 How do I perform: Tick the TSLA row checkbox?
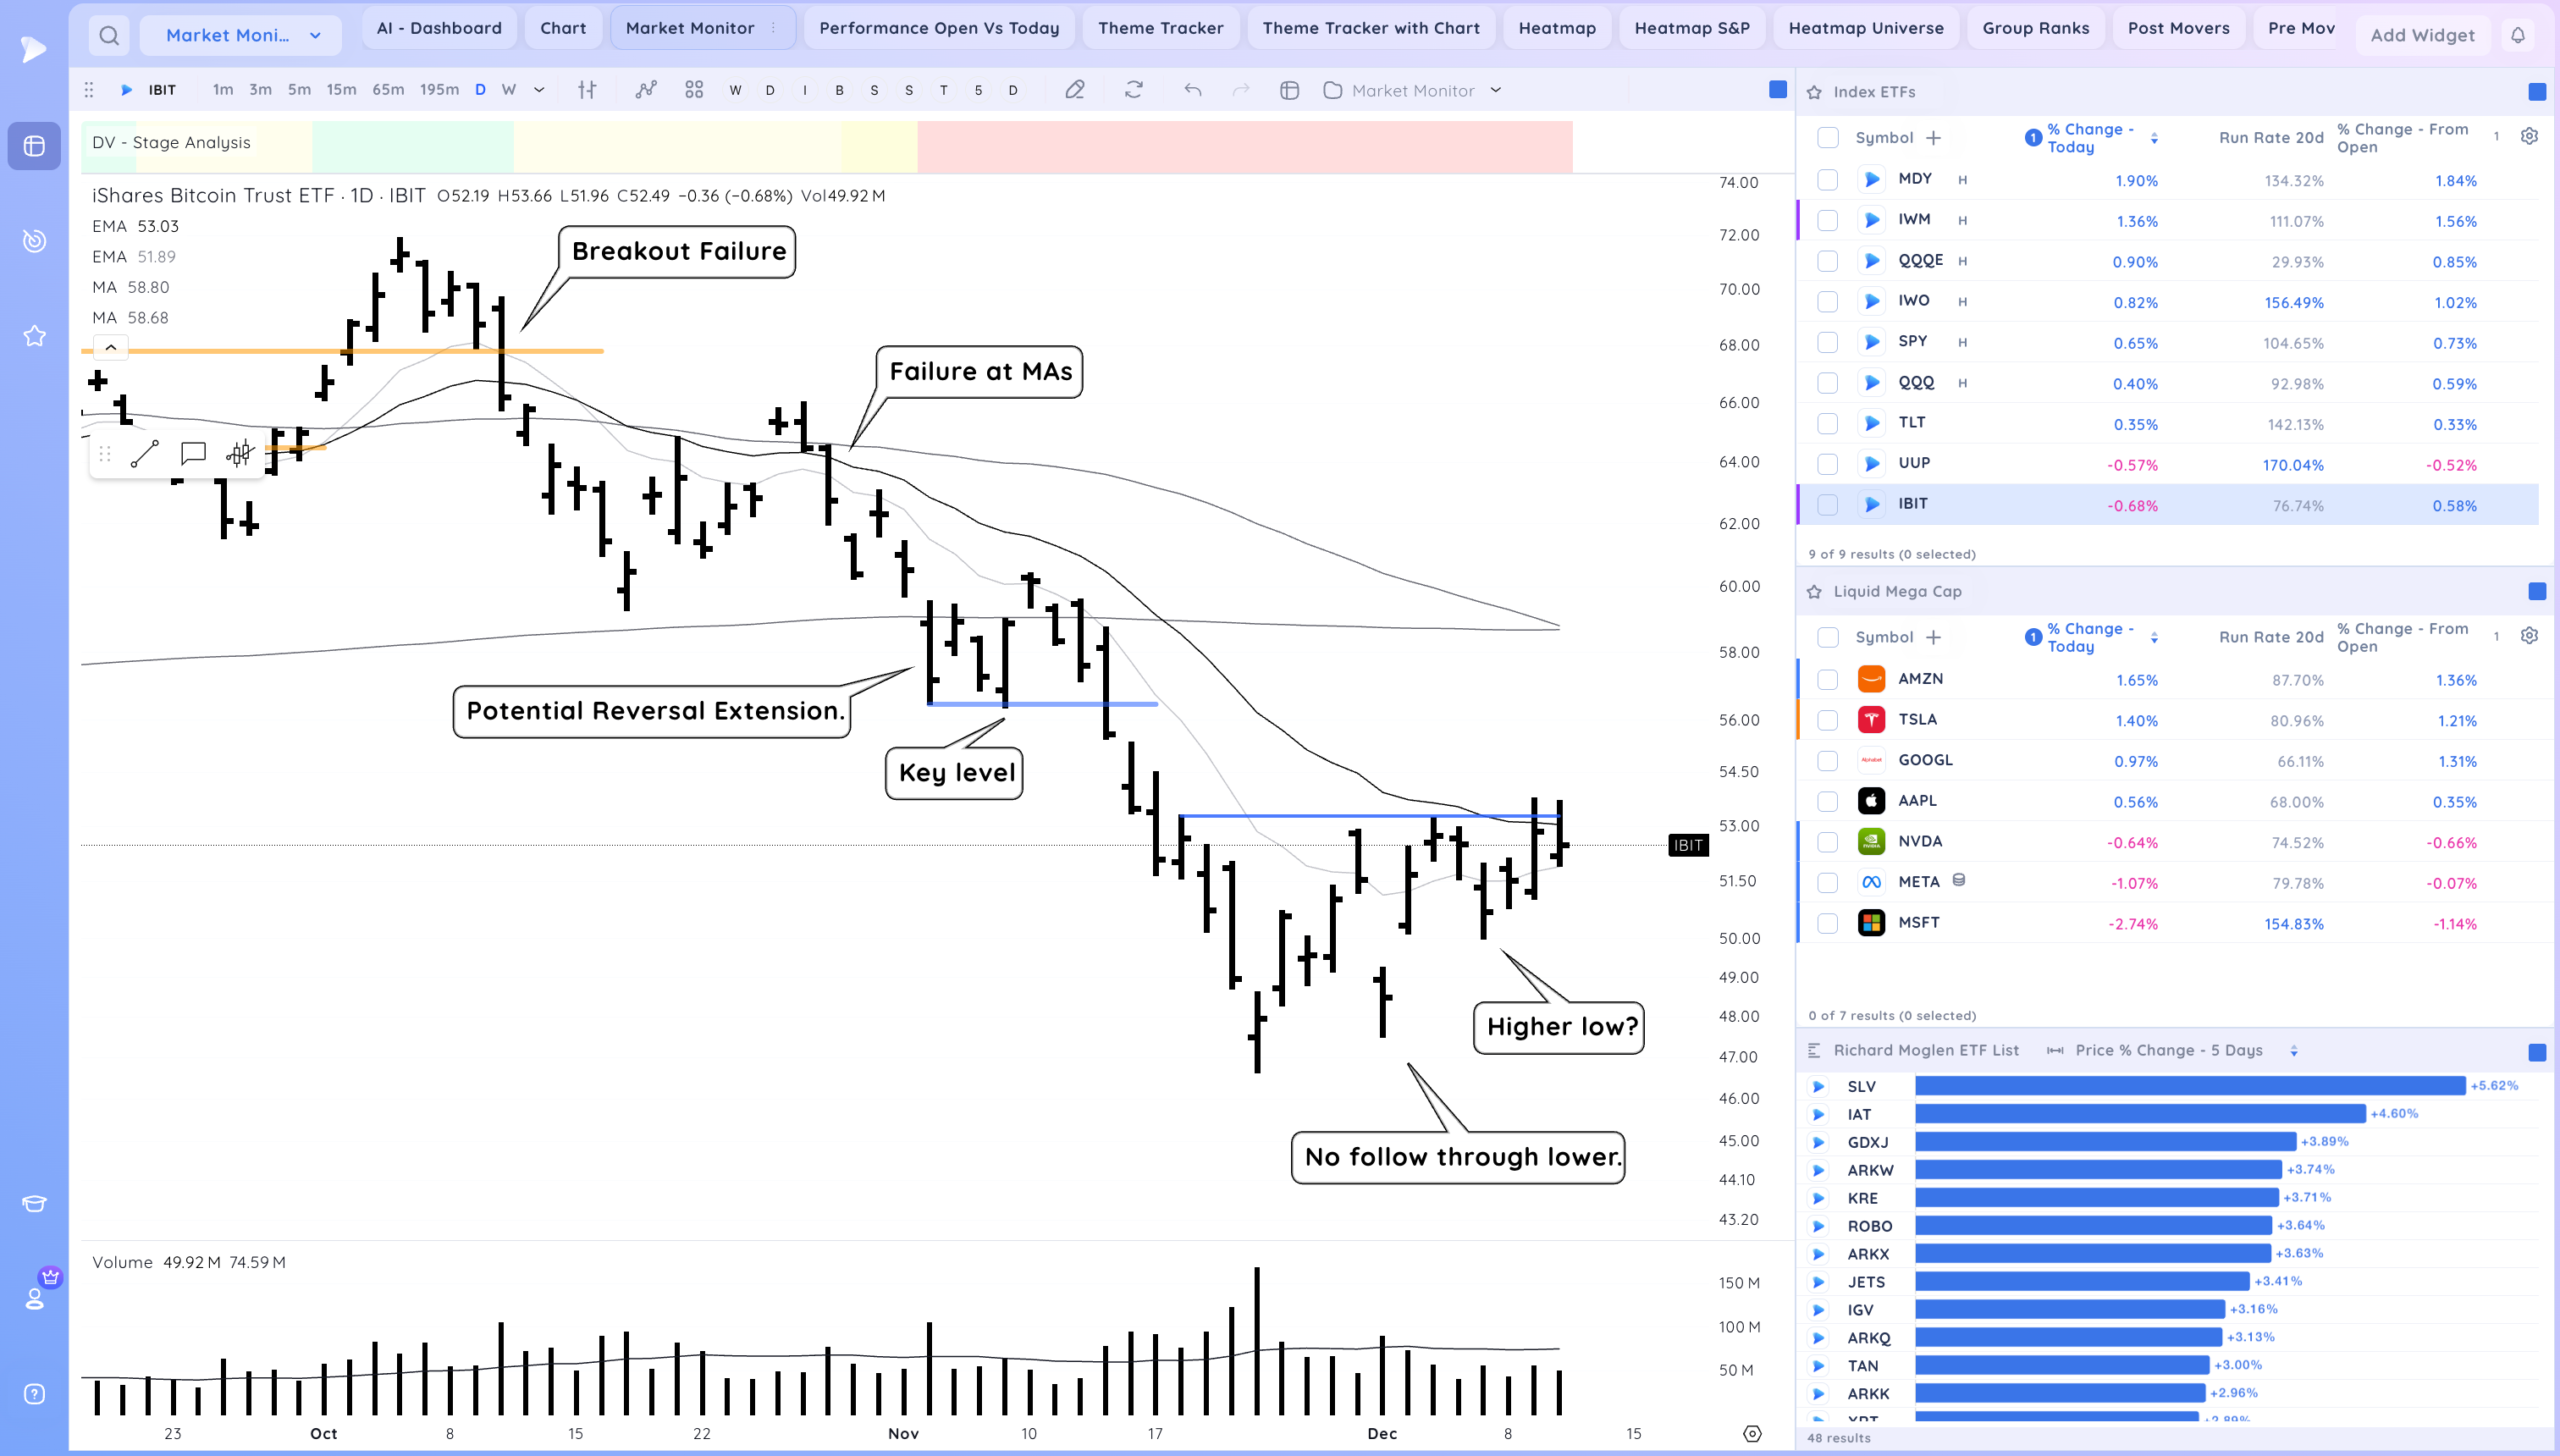pos(1827,720)
